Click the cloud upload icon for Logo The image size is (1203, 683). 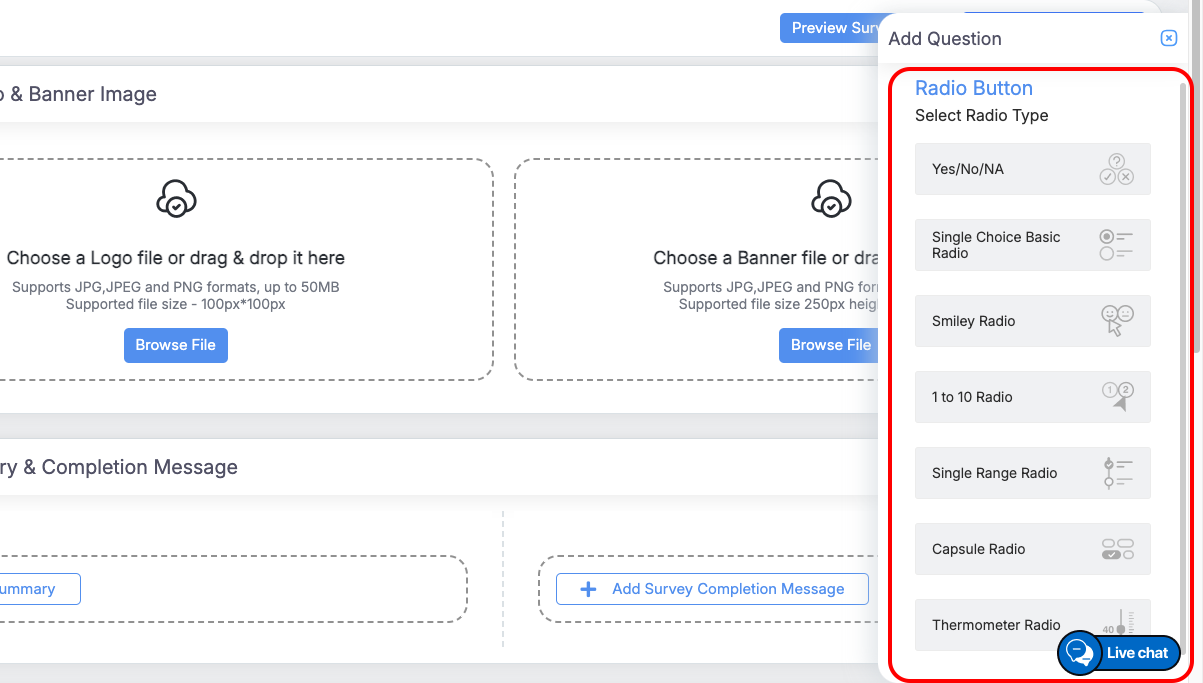[176, 199]
